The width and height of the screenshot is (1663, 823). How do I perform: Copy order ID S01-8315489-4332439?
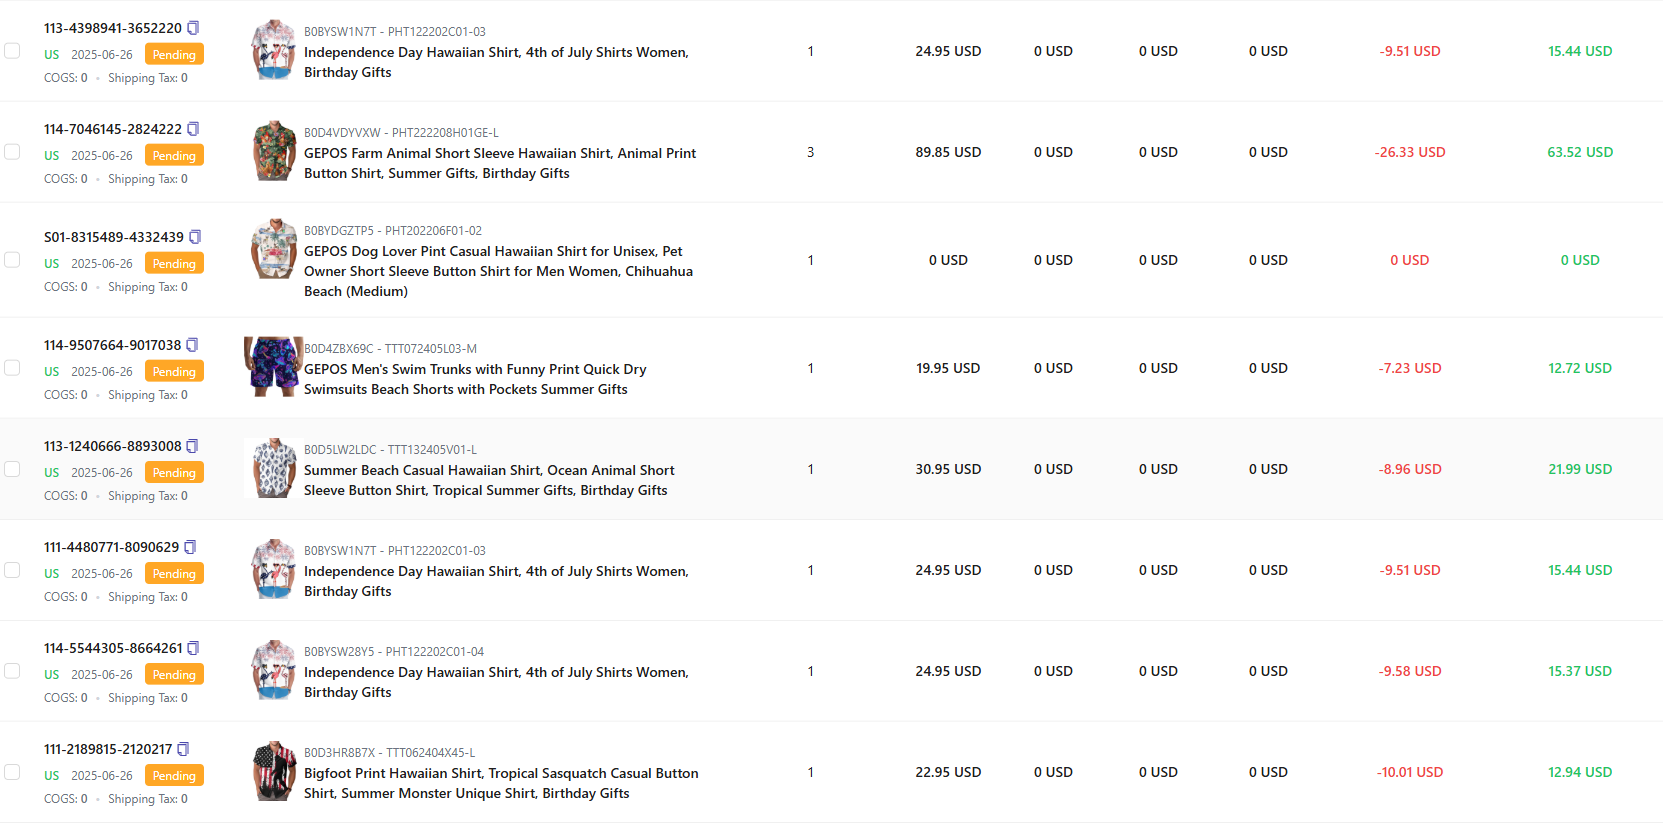(195, 237)
